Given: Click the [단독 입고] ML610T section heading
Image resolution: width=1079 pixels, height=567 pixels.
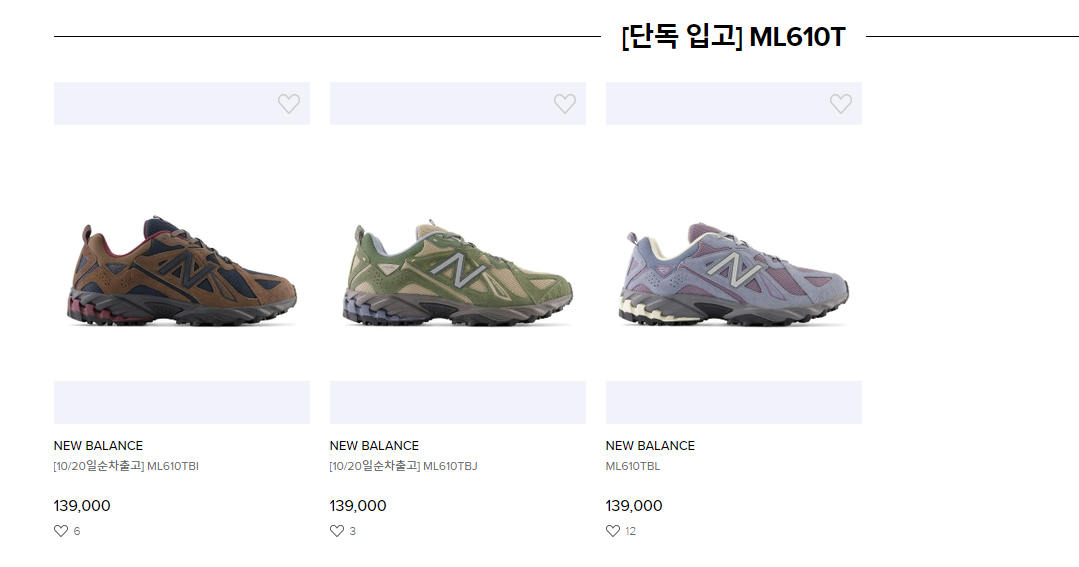Looking at the screenshot, I should click(733, 38).
